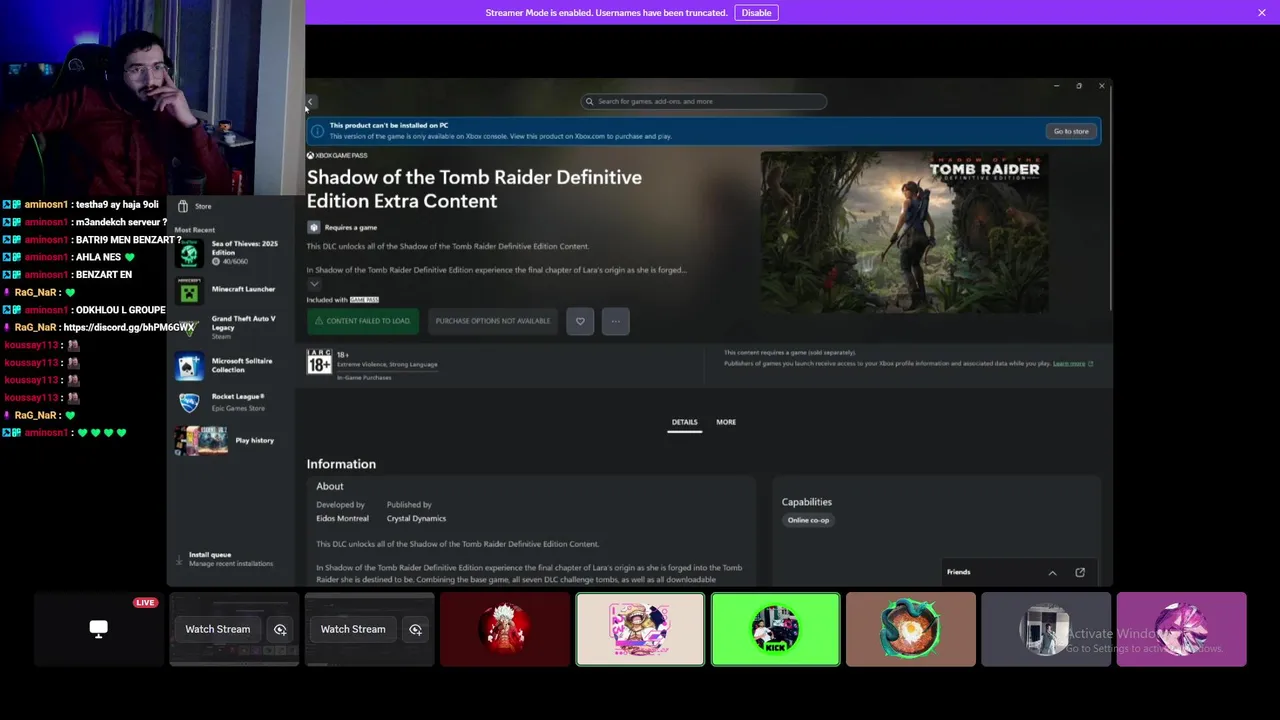1280x720 pixels.
Task: Click Eidos Montreal developer name
Action: pyautogui.click(x=342, y=519)
